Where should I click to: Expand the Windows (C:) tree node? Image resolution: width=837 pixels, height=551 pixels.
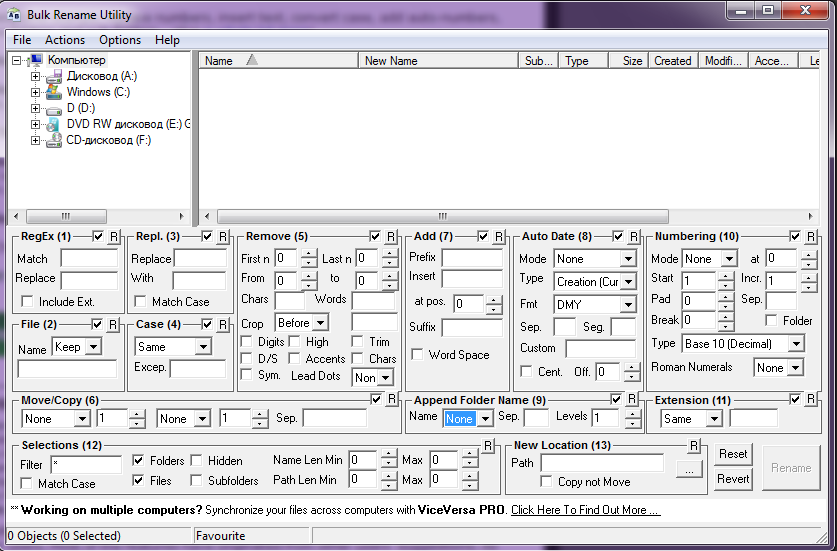coord(35,92)
